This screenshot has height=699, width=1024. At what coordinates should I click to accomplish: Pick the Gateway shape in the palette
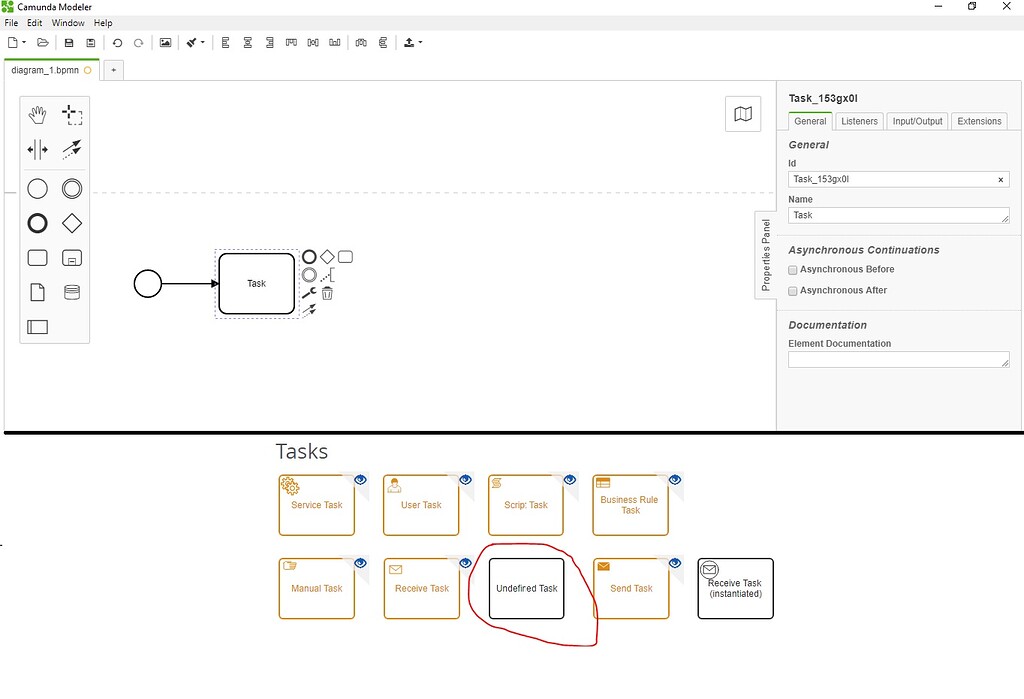72,222
